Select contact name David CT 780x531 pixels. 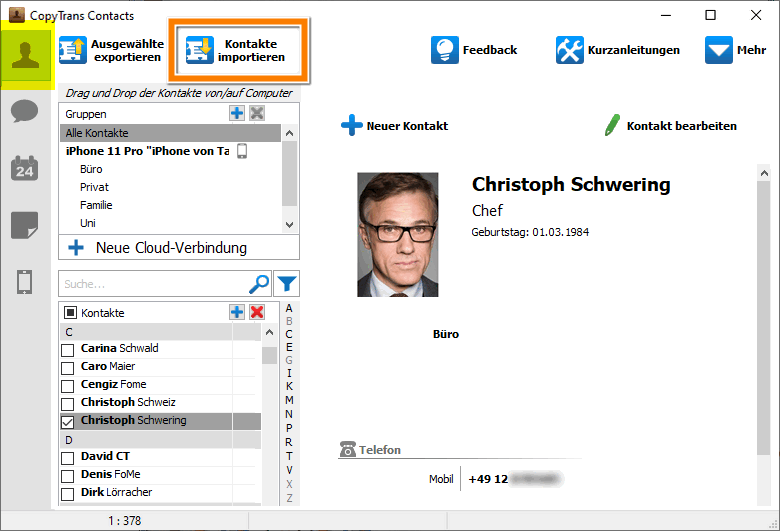(x=105, y=456)
